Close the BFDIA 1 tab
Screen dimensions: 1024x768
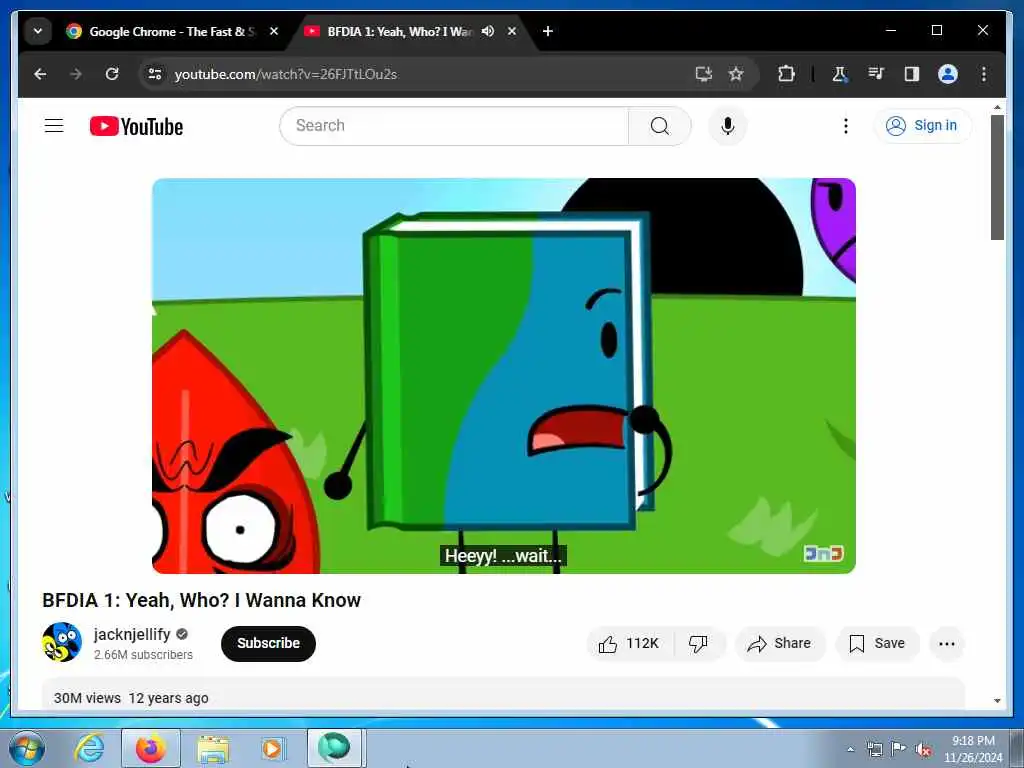(x=512, y=31)
